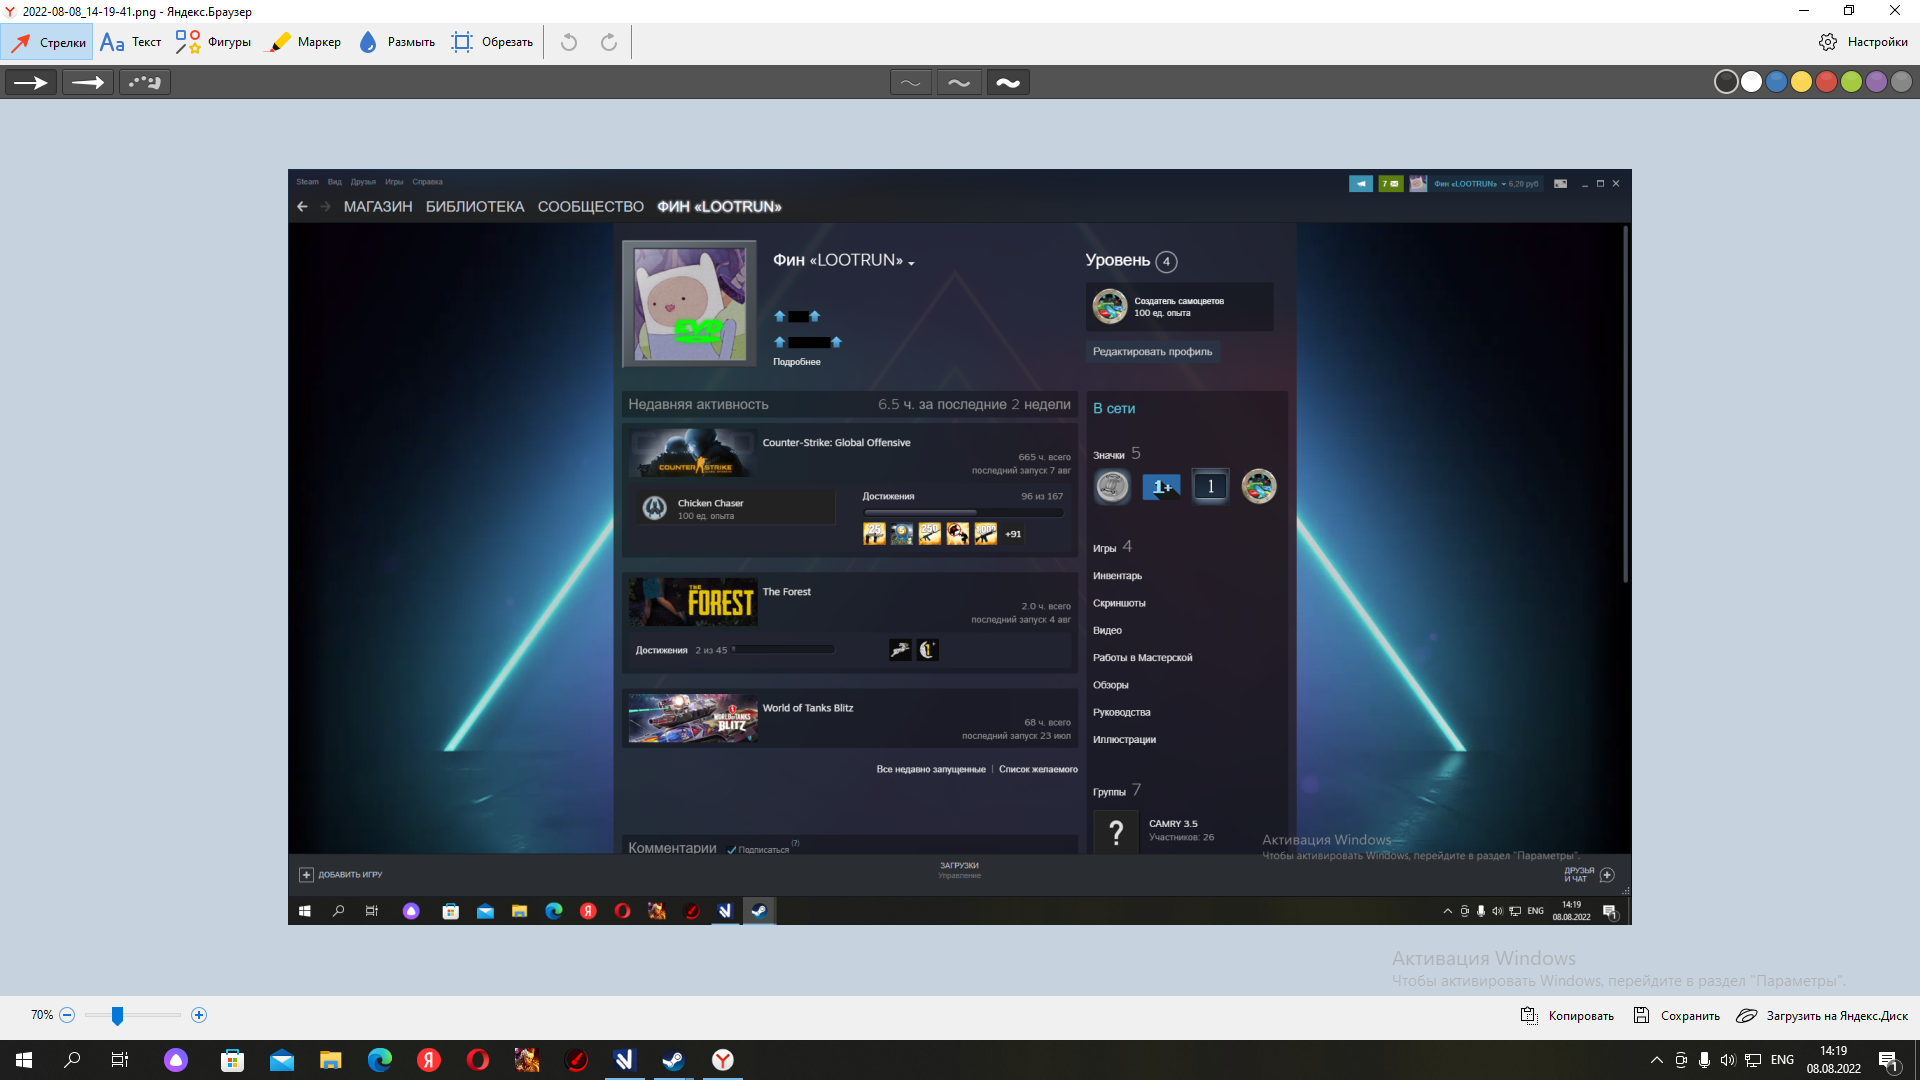Viewport: 1920px width, 1080px height.
Task: Select the Обрезать crop tool
Action: tap(492, 42)
